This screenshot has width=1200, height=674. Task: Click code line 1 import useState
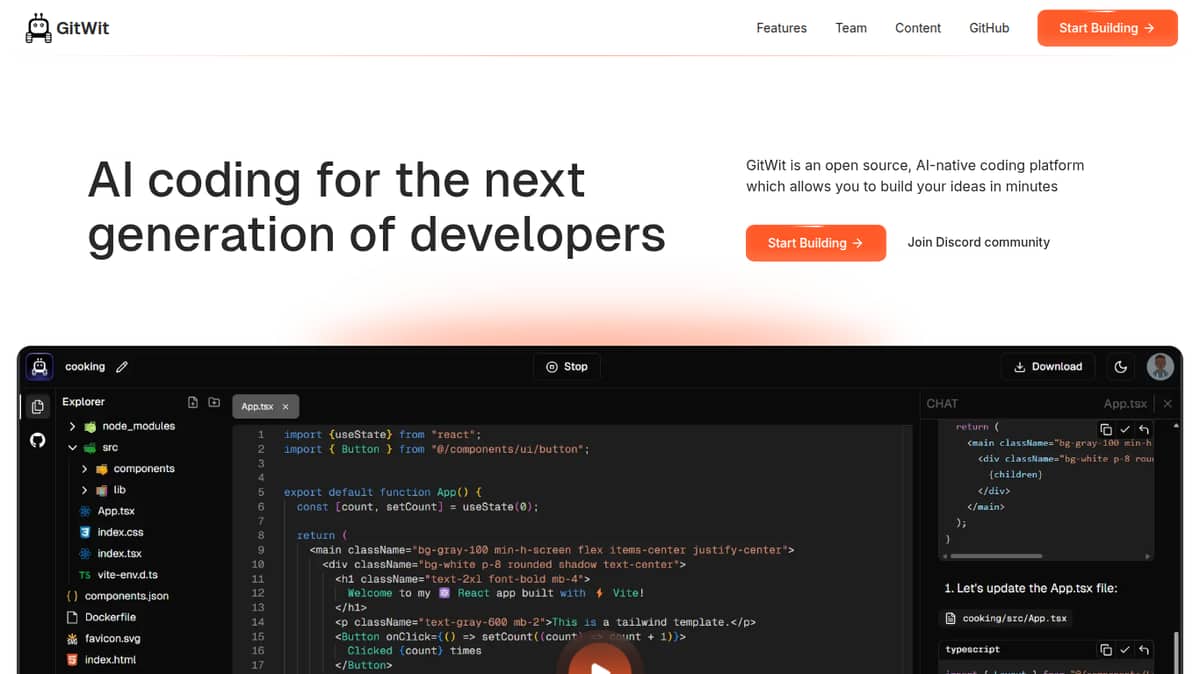click(383, 435)
